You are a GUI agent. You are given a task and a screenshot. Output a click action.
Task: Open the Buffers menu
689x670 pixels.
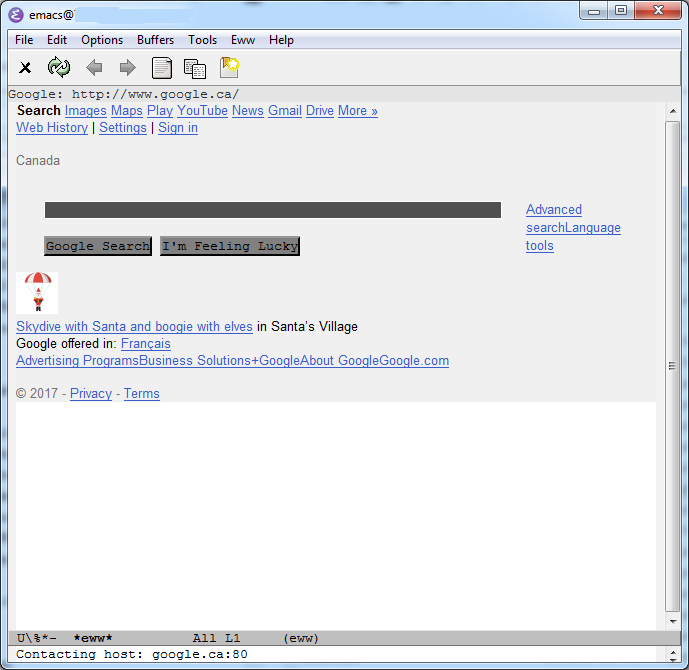coord(156,40)
